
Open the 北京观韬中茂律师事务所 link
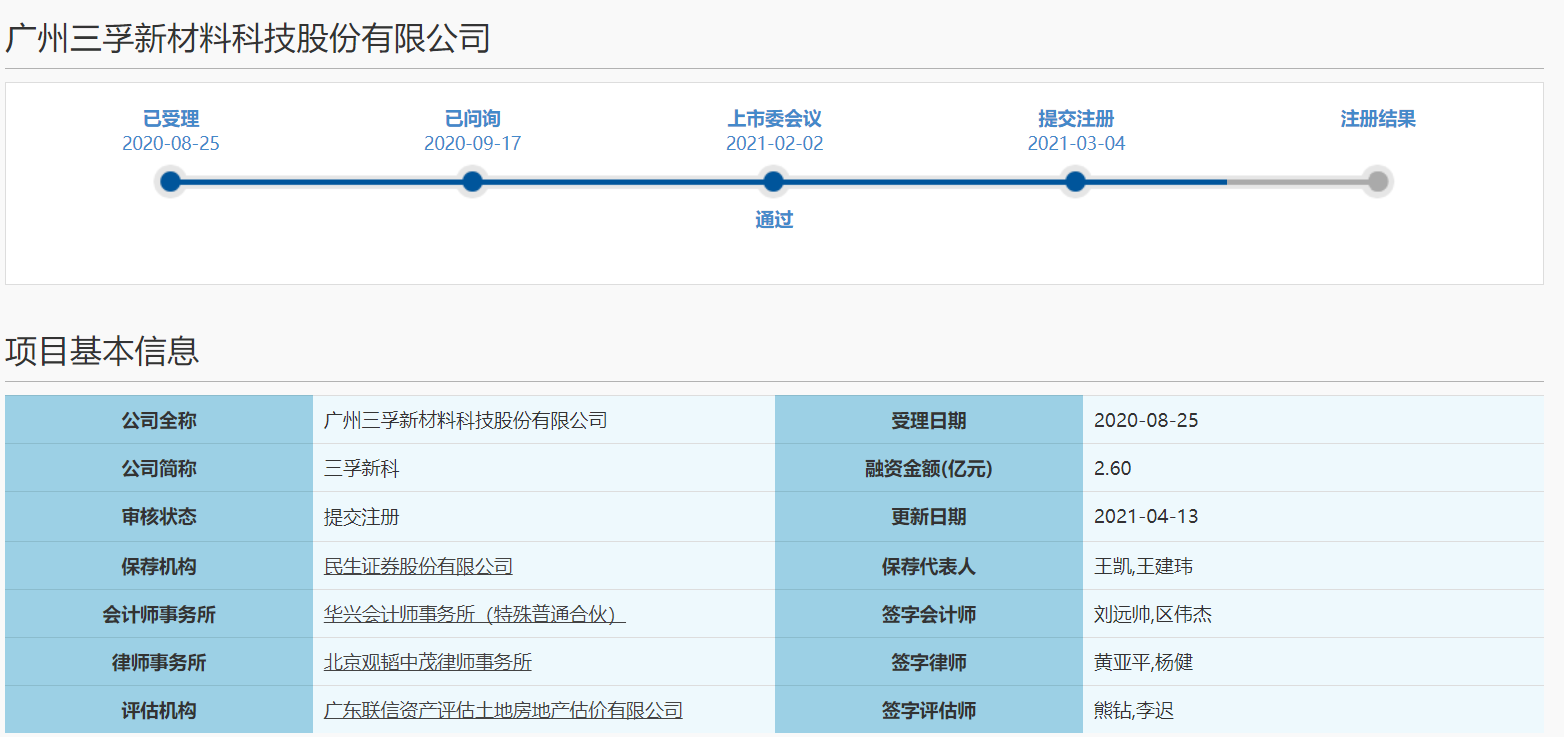(428, 663)
